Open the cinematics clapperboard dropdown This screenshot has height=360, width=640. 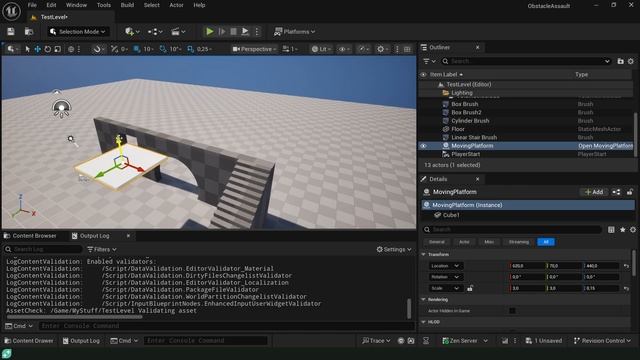click(178, 31)
